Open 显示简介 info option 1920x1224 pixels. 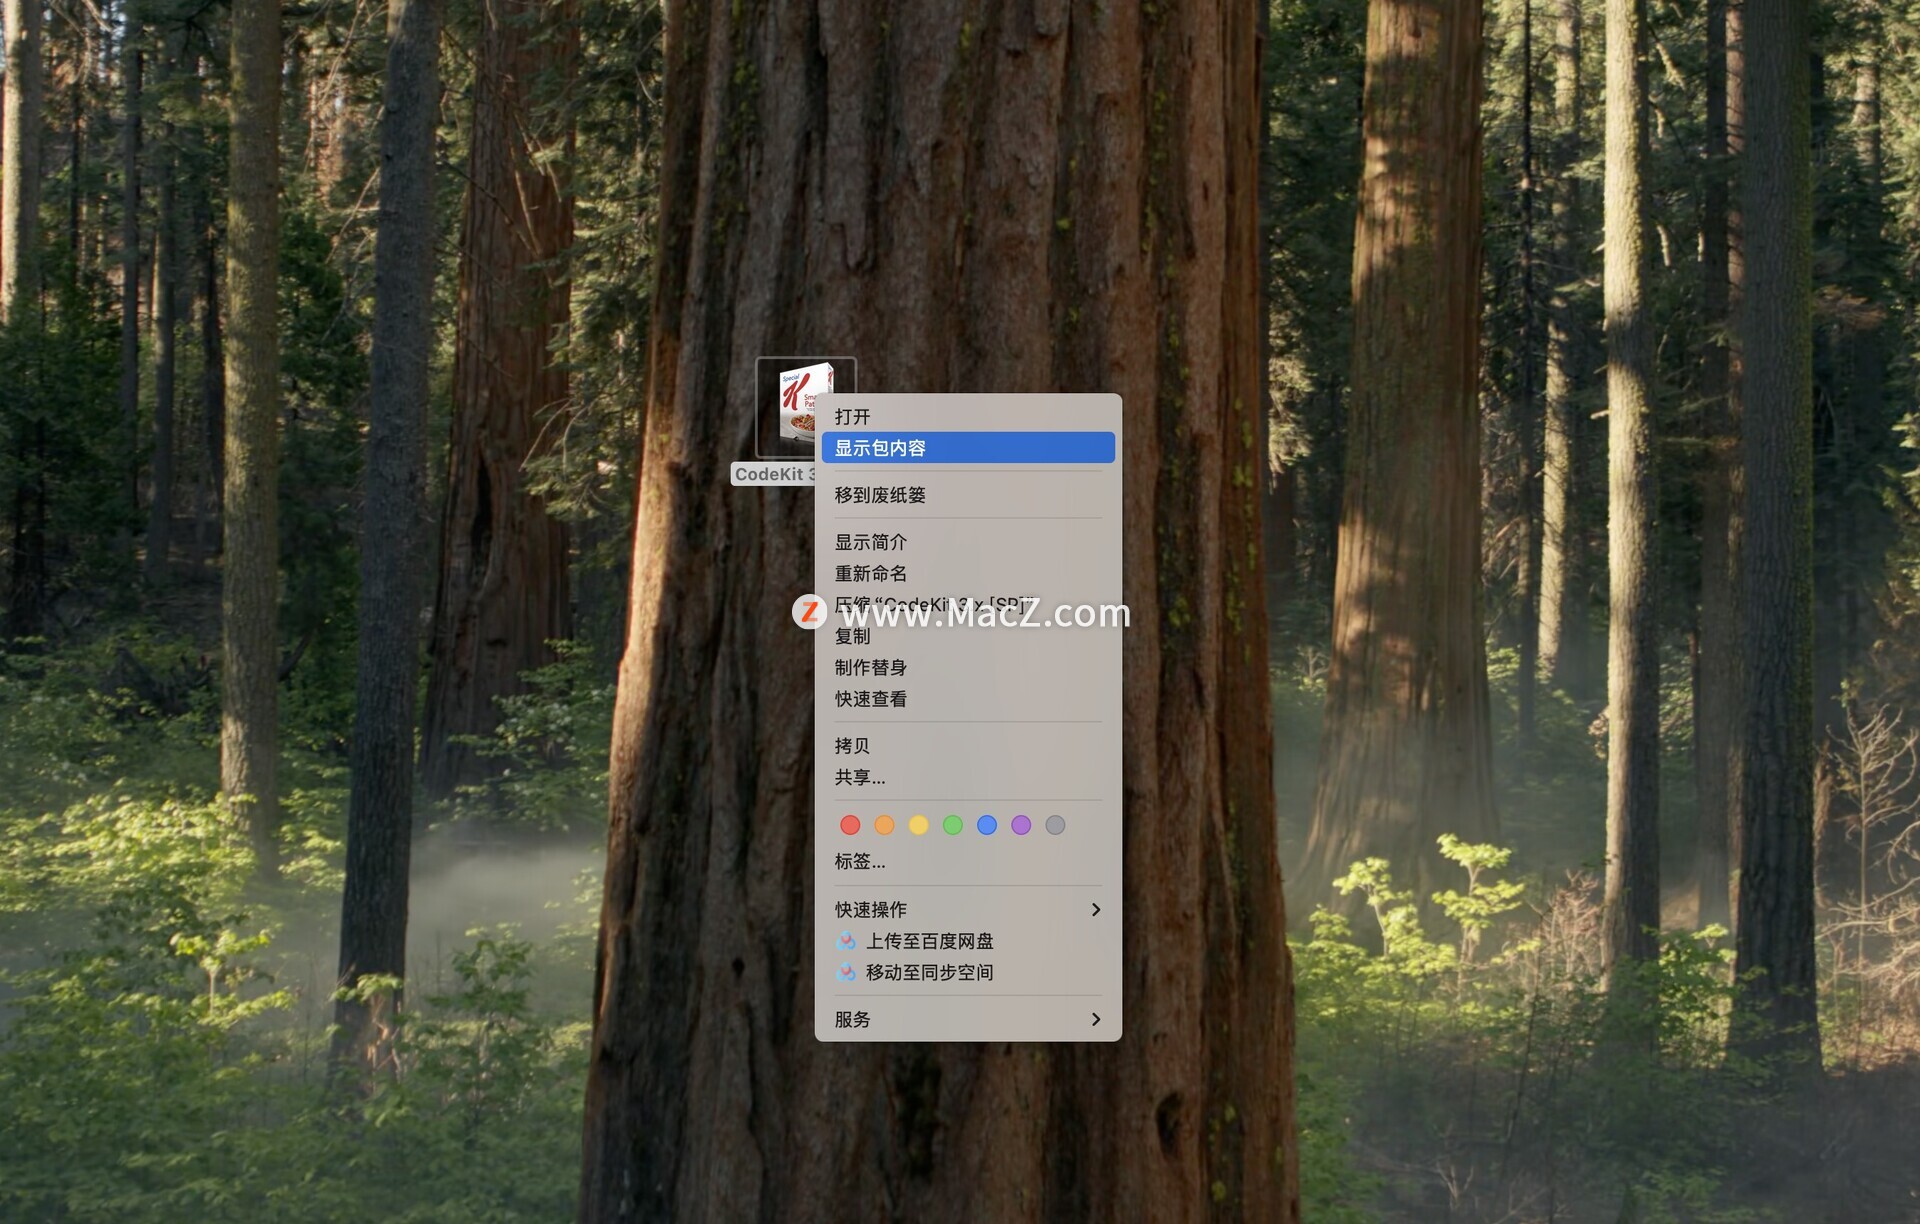pyautogui.click(x=871, y=542)
